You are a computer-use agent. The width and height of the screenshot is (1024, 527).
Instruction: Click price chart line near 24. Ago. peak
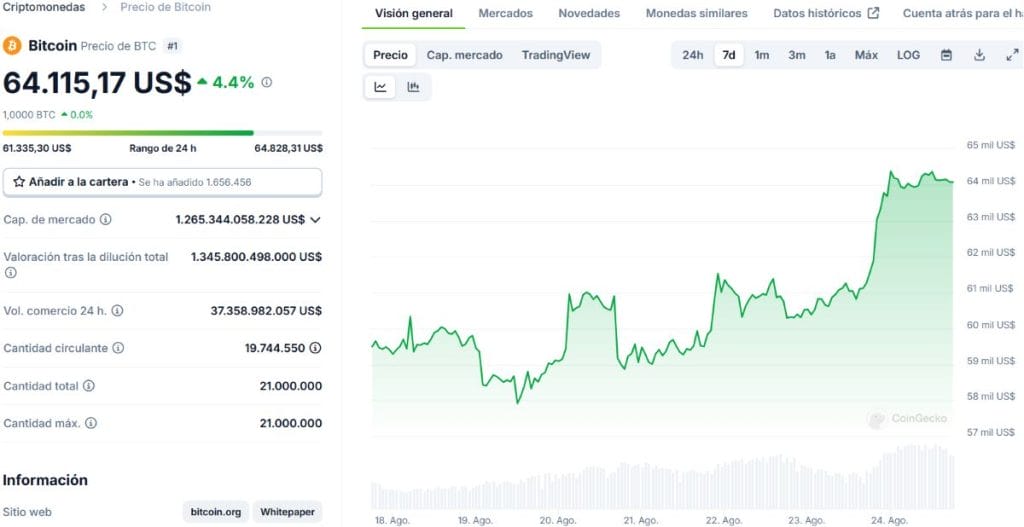(x=890, y=172)
